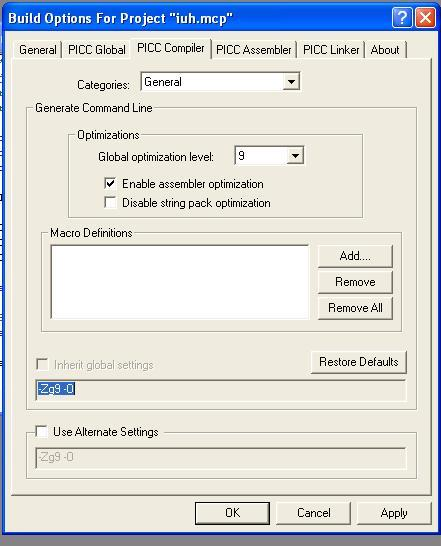Image resolution: width=441 pixels, height=546 pixels.
Task: Uncheck Enable assembler optimization
Action: 110,183
